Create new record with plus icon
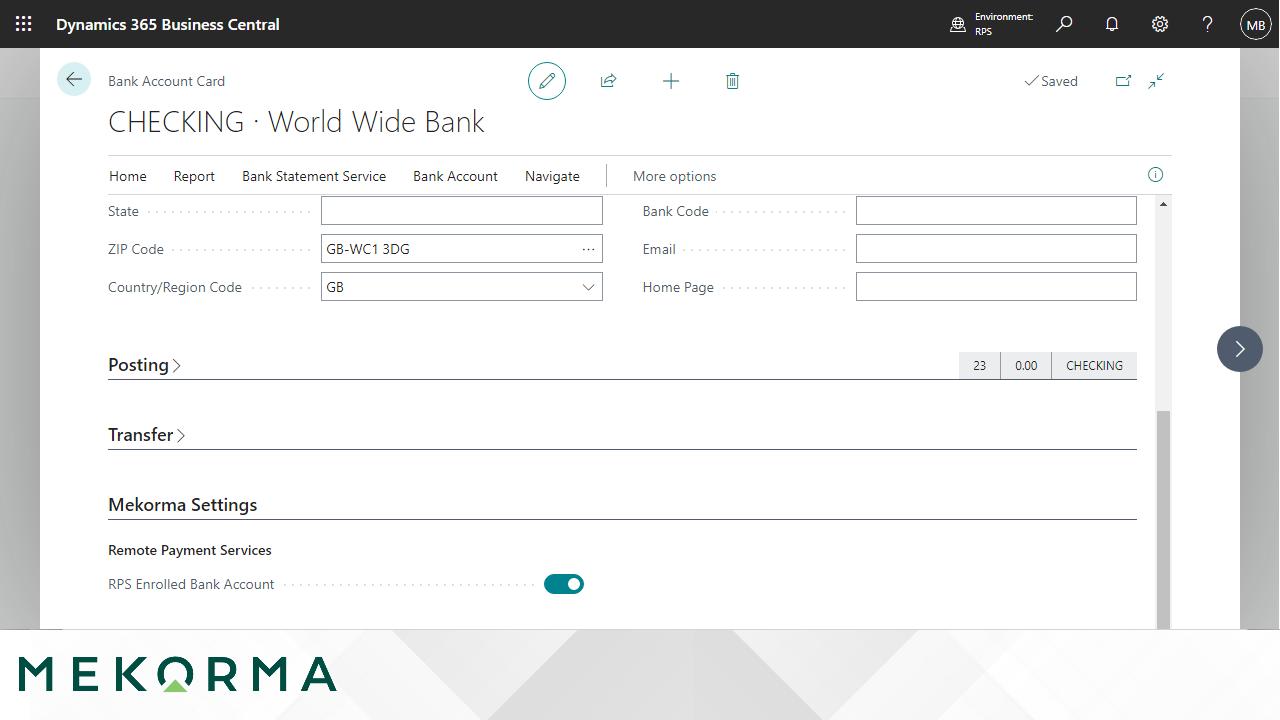Viewport: 1280px width, 720px height. [671, 81]
